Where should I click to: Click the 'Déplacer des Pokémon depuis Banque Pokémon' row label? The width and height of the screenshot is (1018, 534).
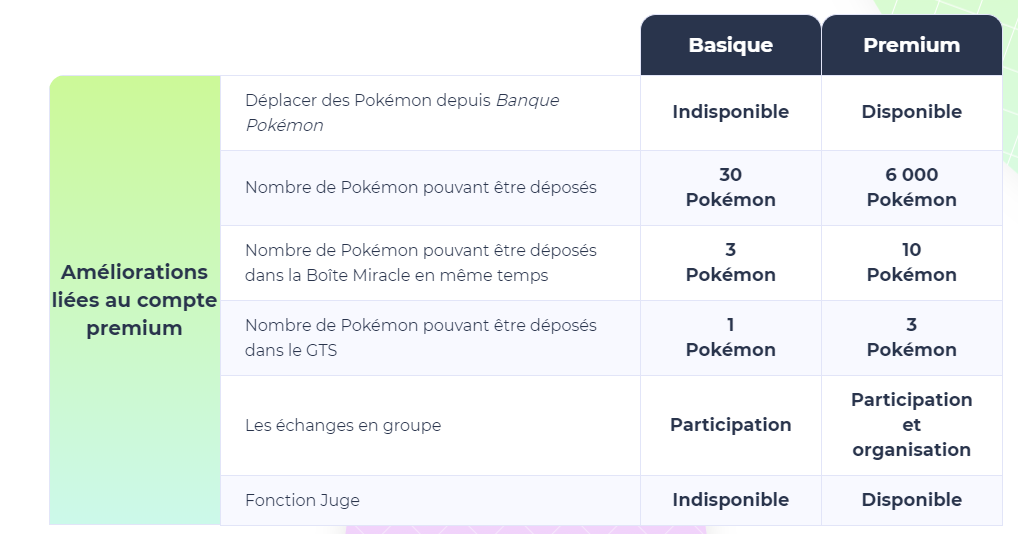click(x=402, y=112)
